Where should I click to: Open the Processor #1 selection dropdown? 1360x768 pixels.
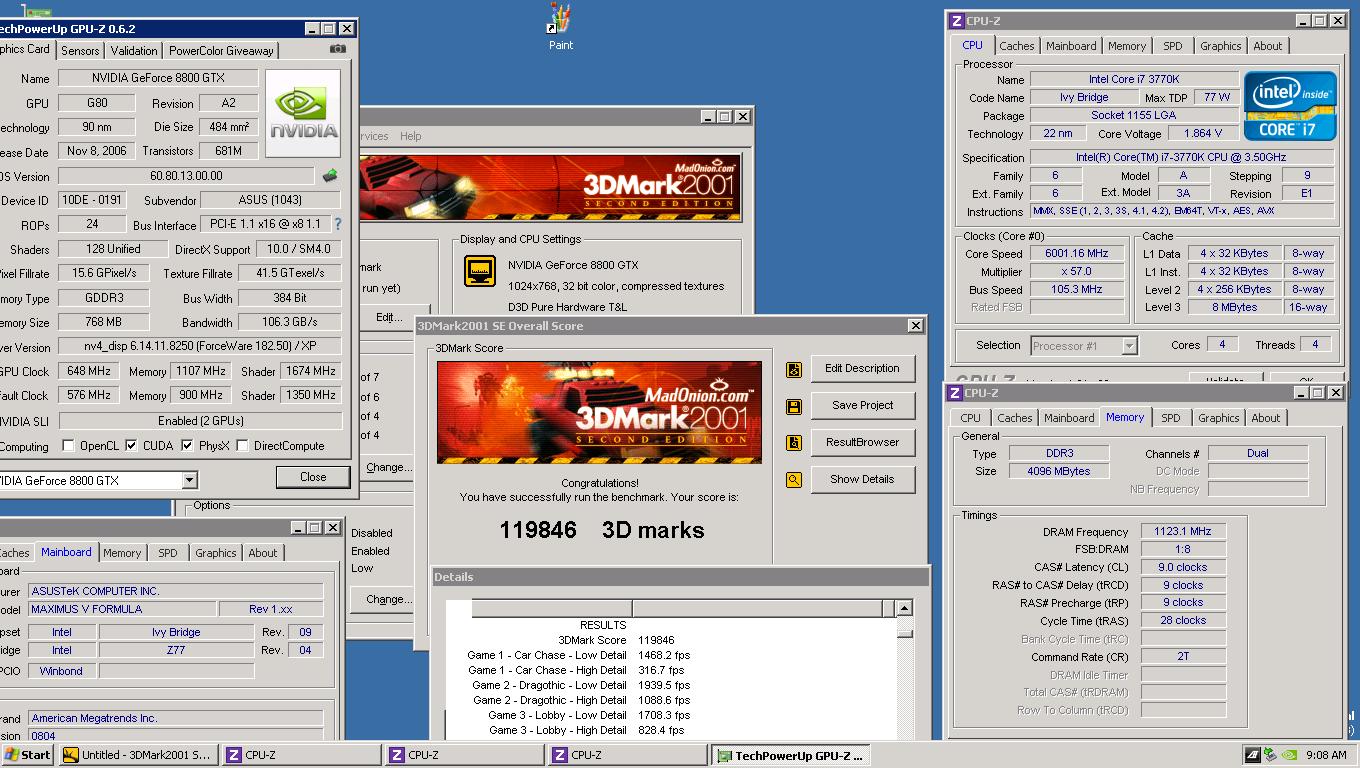(x=1129, y=346)
